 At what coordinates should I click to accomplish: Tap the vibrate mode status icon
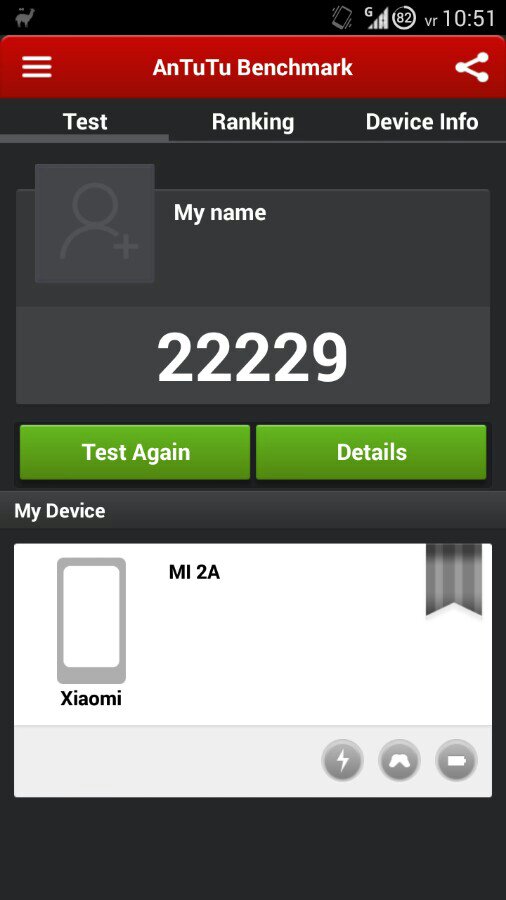342,17
